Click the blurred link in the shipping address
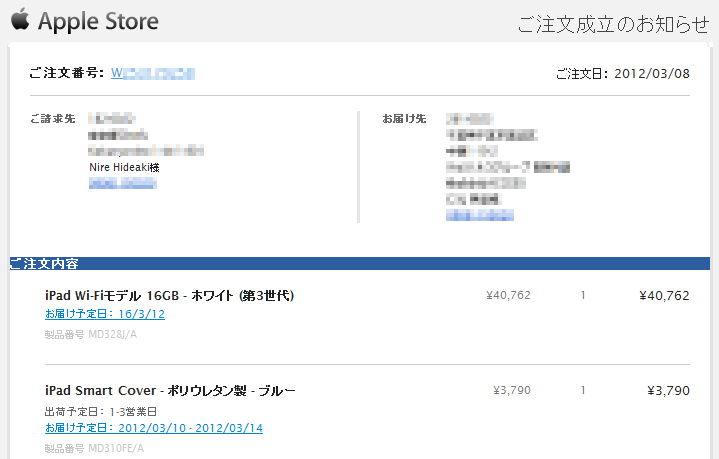The height and width of the screenshot is (459, 719). point(480,215)
